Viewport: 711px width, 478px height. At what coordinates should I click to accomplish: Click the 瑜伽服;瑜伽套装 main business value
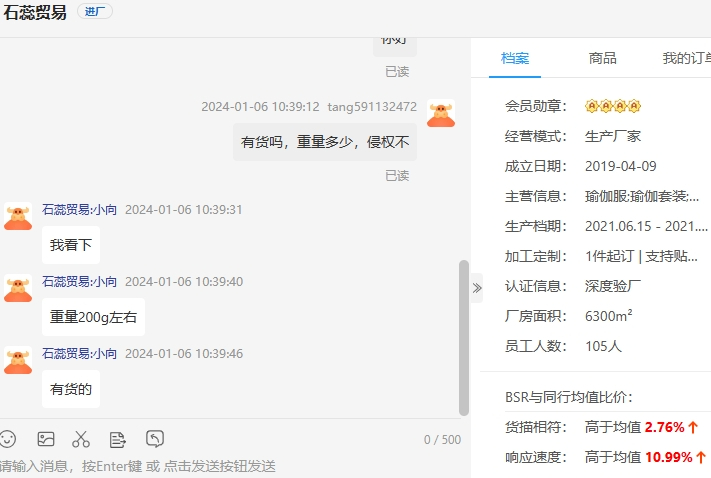642,196
